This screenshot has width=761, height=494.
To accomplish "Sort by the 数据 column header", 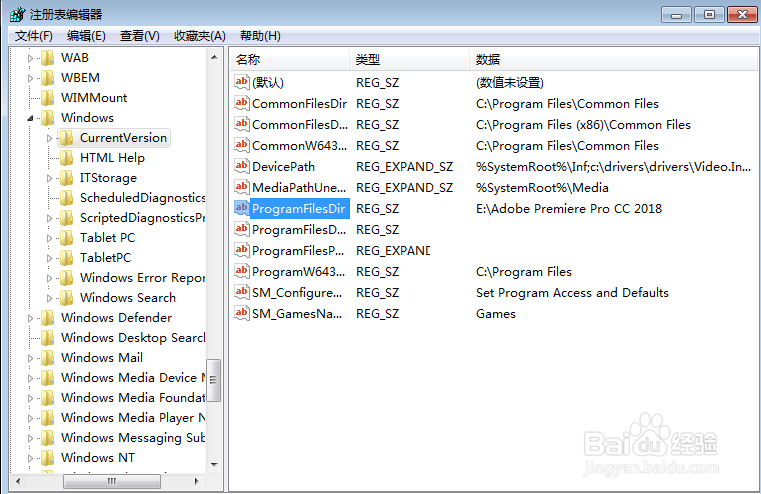I will [613, 60].
